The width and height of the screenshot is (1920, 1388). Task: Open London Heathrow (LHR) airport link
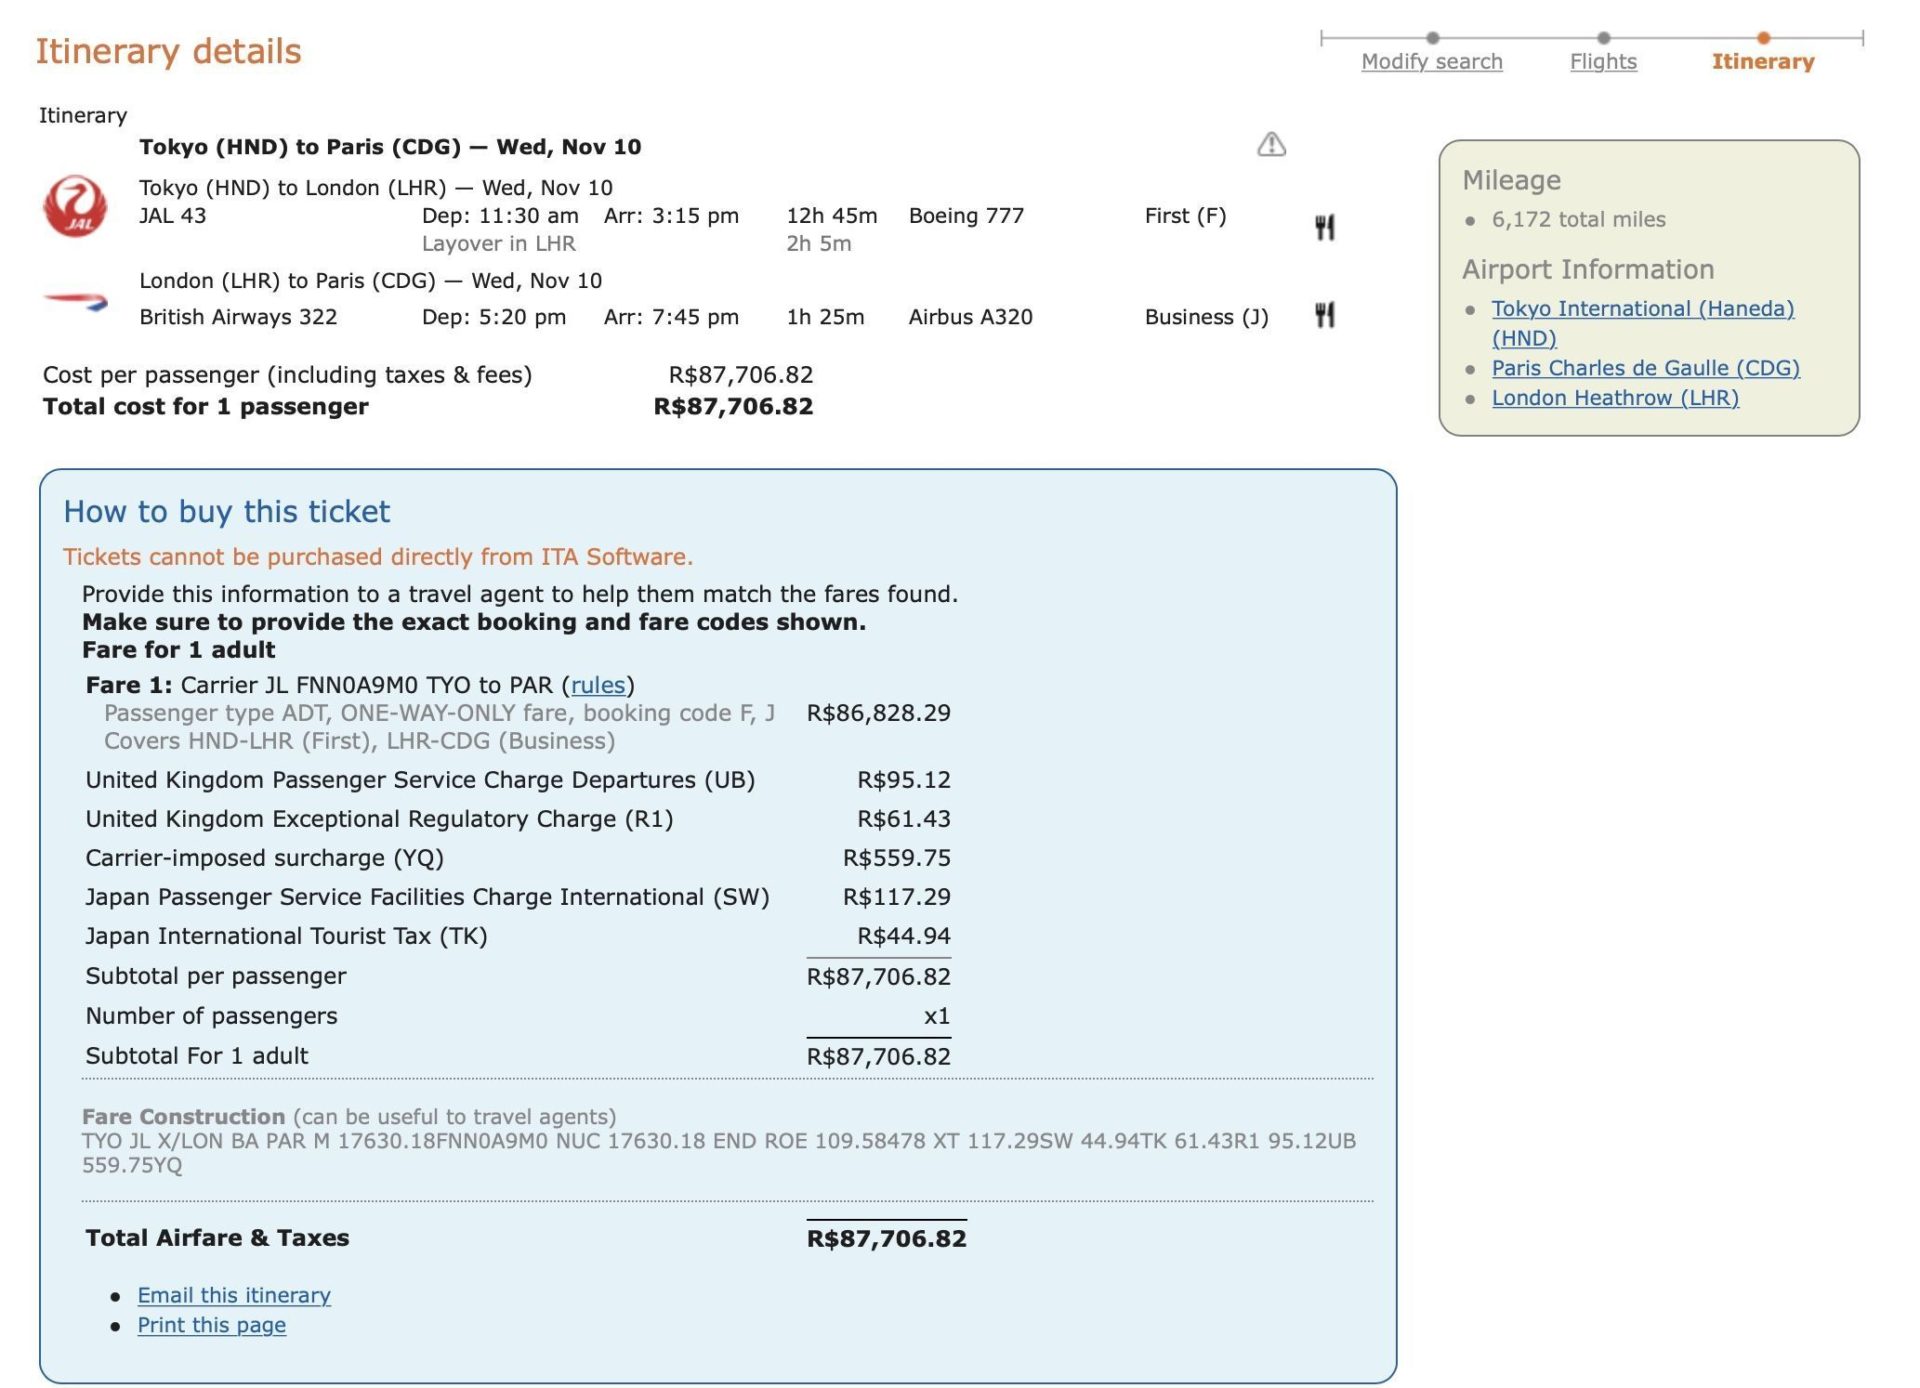[1615, 398]
